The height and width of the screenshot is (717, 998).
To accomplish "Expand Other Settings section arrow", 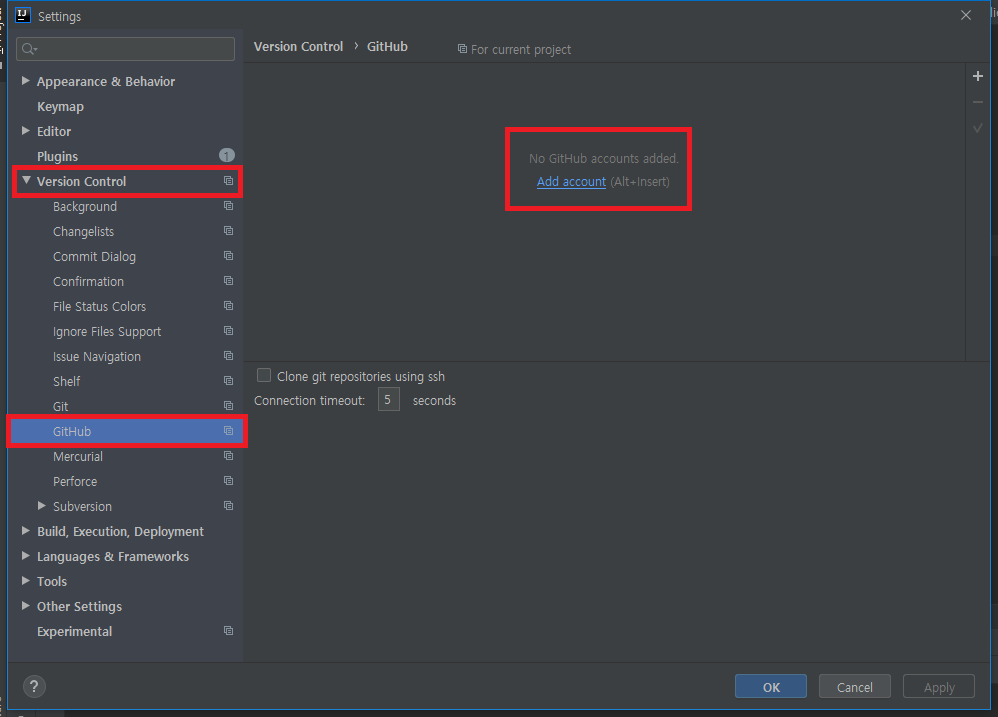I will pyautogui.click(x=25, y=606).
